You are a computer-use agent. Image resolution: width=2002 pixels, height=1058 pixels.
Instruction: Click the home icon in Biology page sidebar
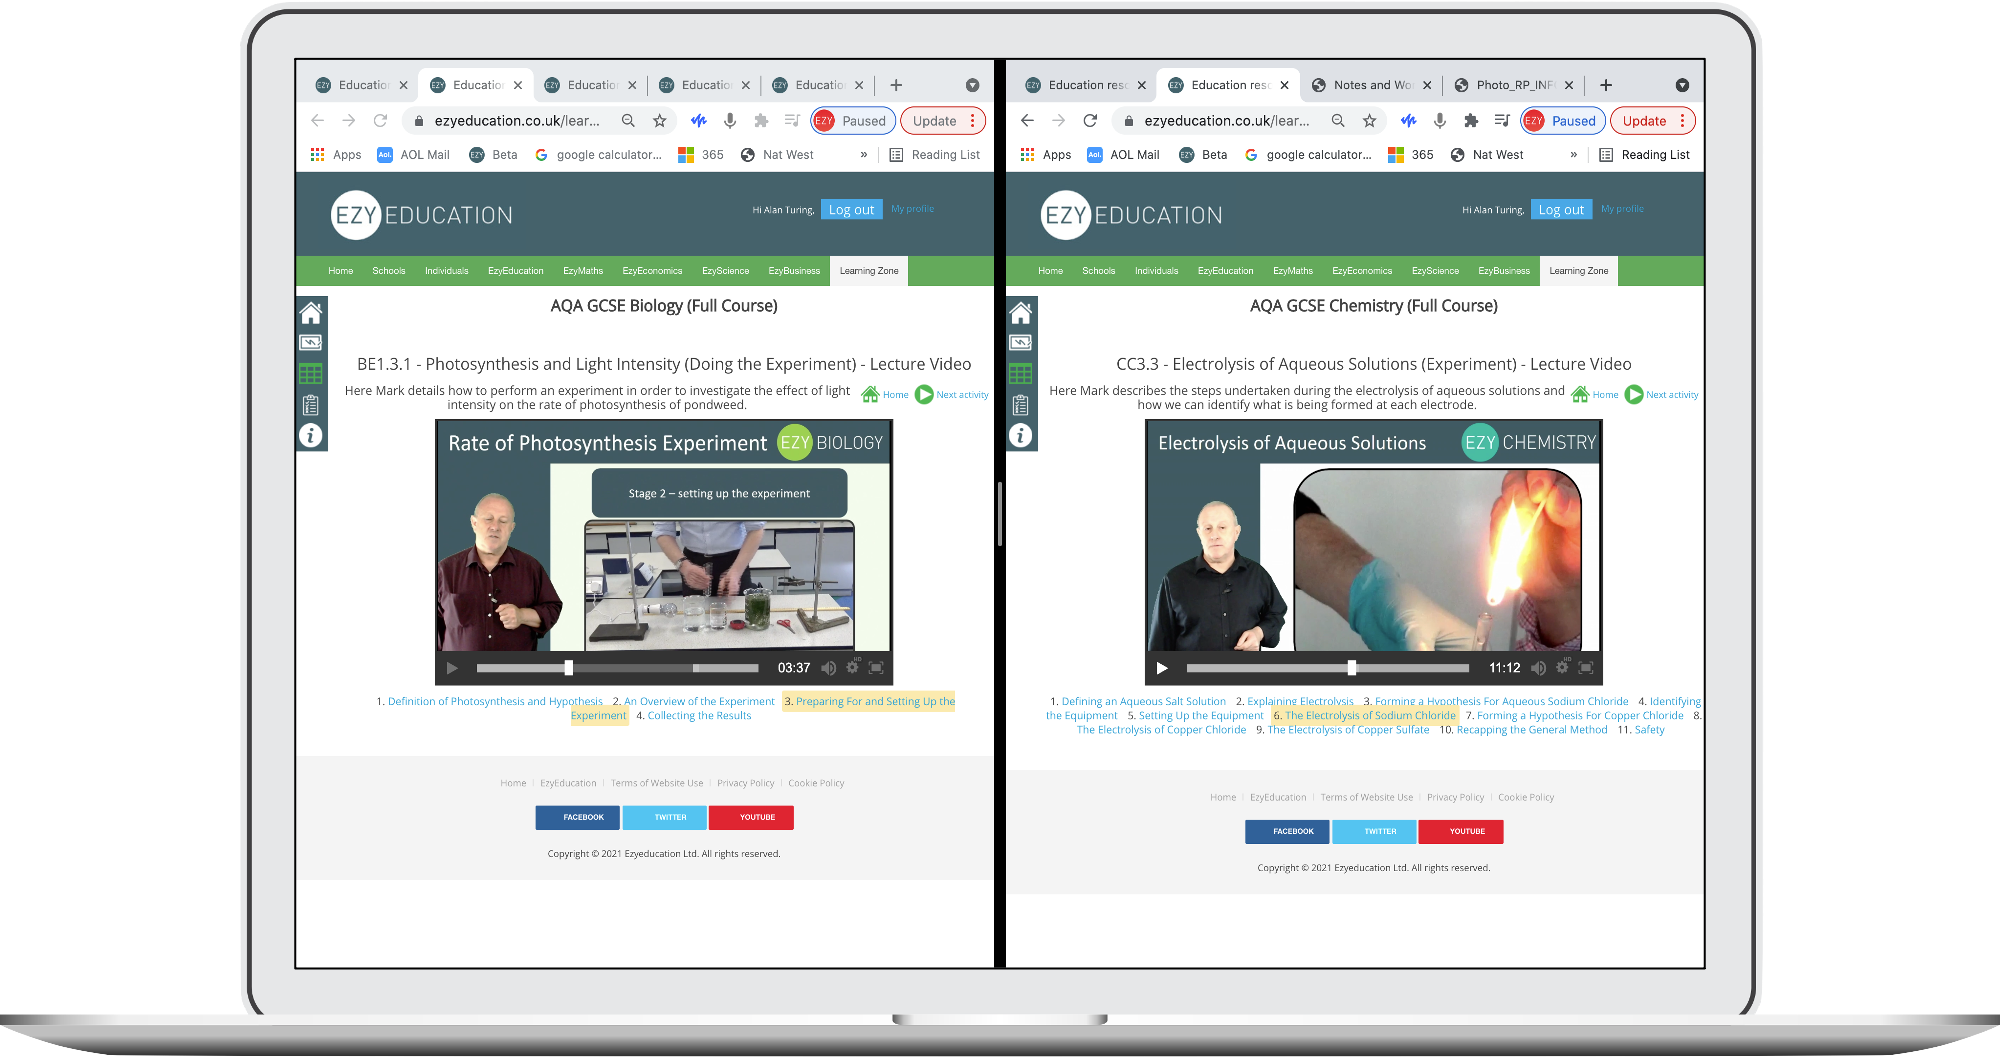[311, 313]
